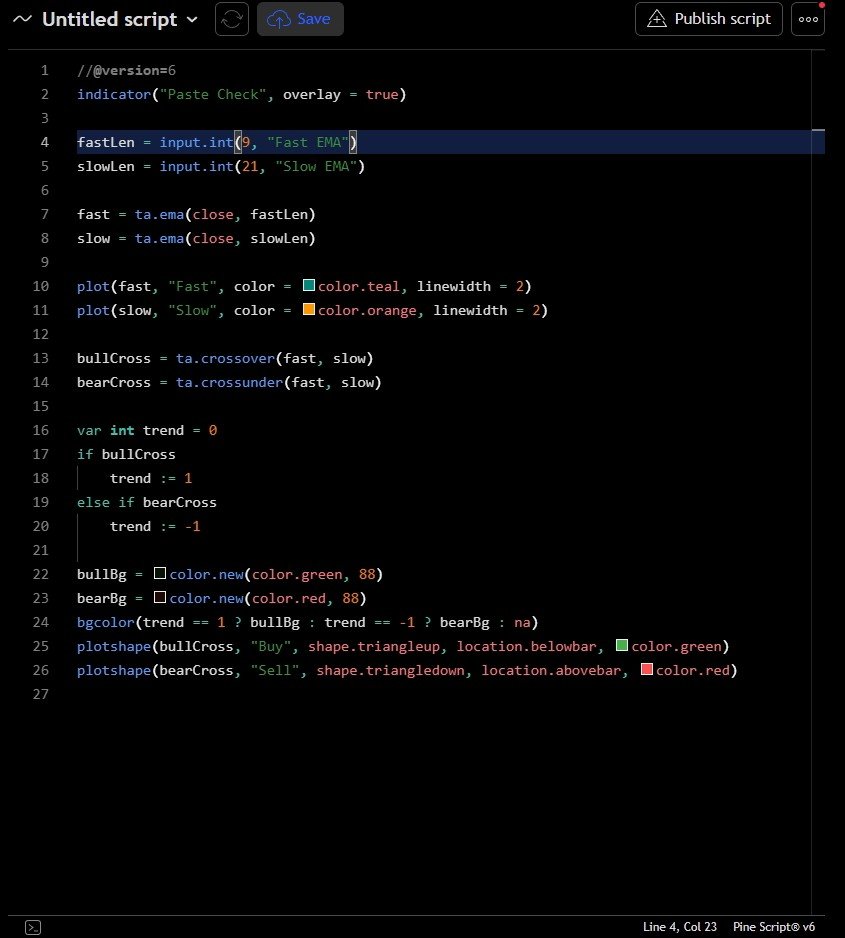845x938 pixels.
Task: Click location.belowbar argument
Action: [x=527, y=646]
